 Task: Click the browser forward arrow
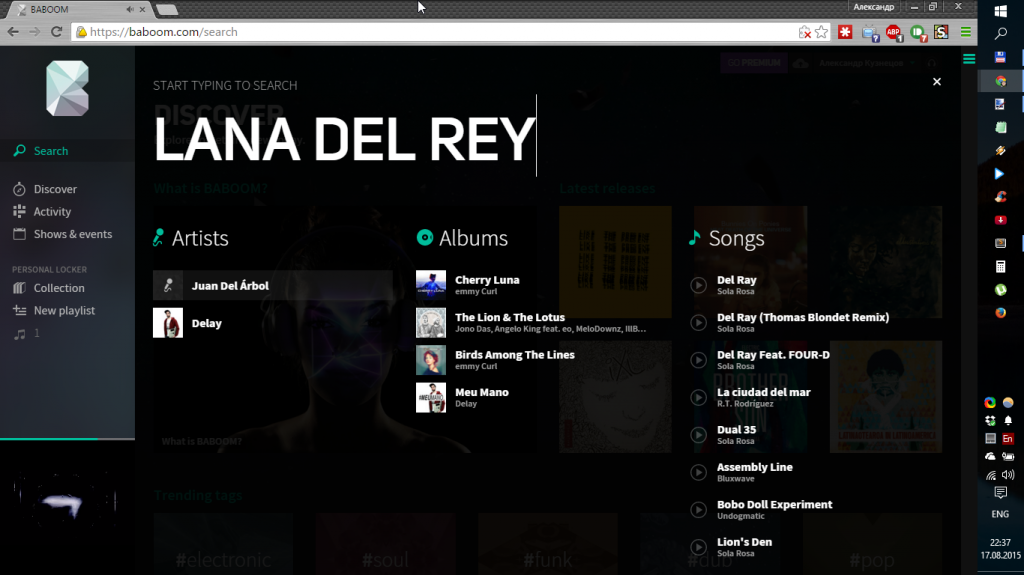click(x=35, y=31)
